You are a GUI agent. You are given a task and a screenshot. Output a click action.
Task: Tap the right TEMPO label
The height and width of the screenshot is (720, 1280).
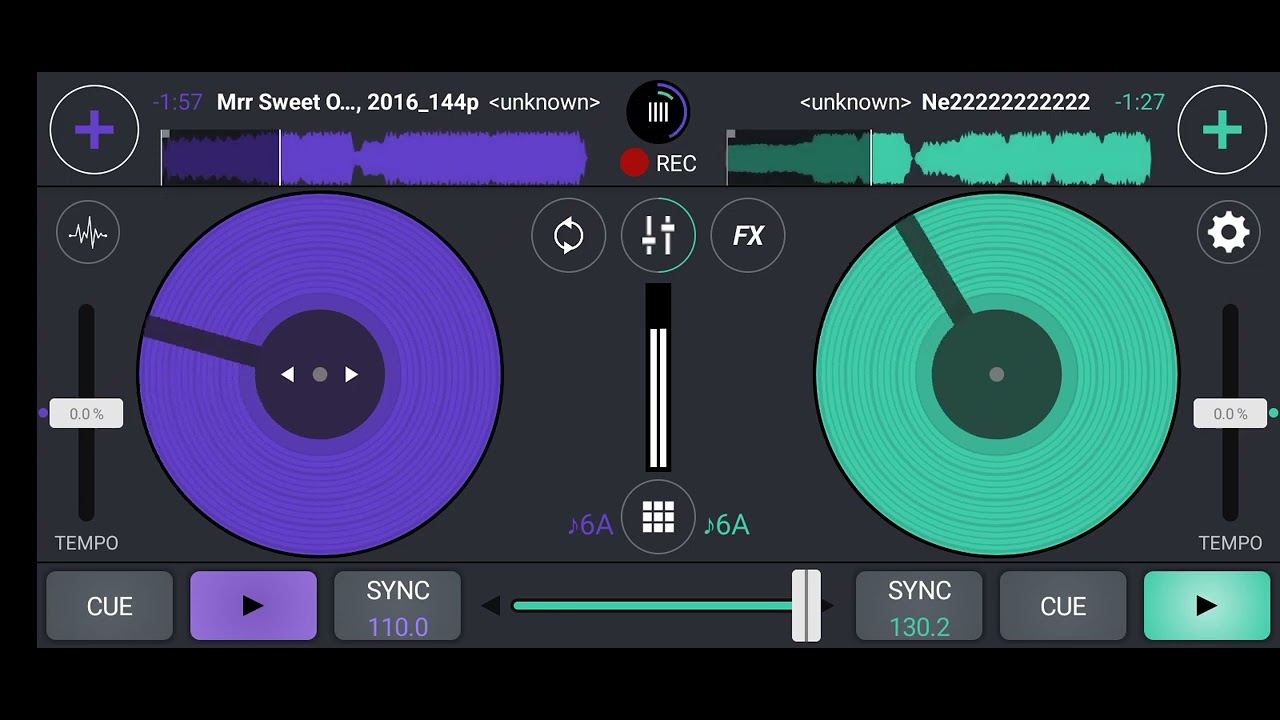1230,543
